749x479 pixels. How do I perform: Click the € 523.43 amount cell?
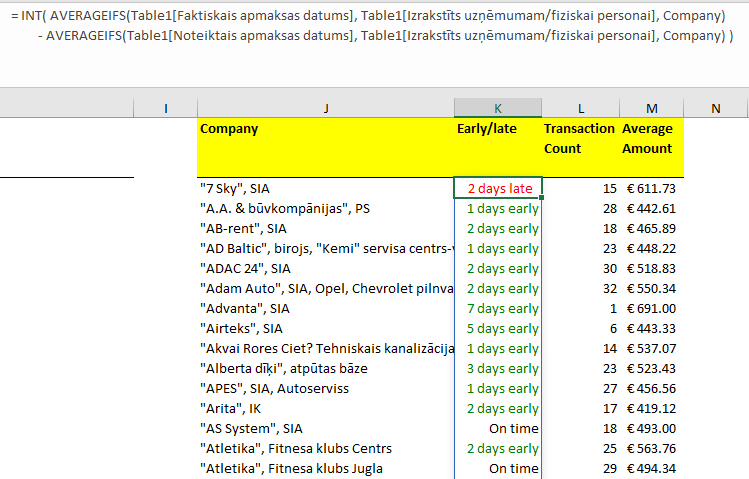[652, 369]
